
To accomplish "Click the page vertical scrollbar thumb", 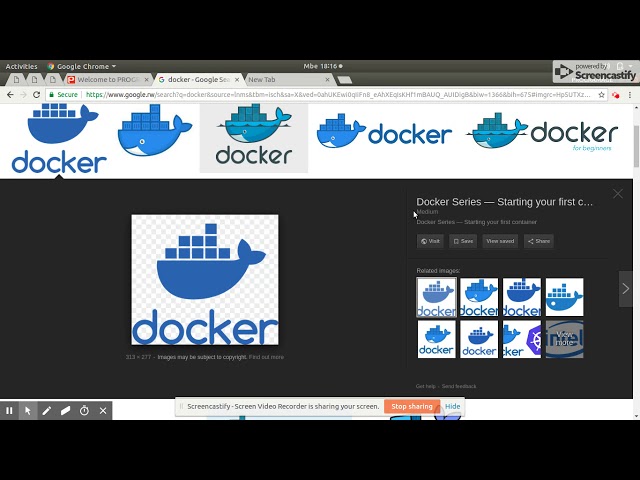I will coord(636,145).
